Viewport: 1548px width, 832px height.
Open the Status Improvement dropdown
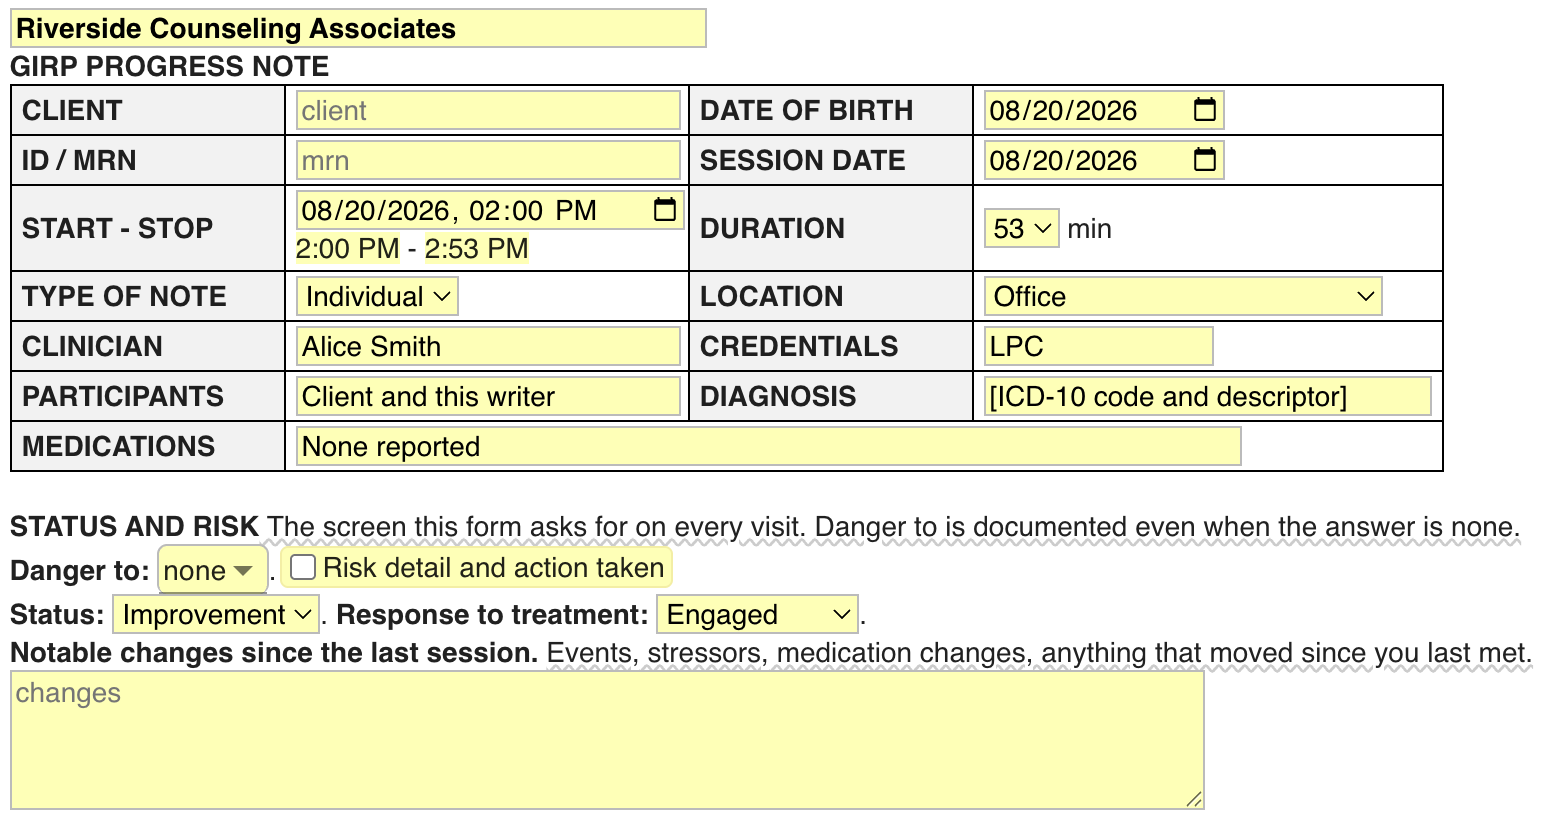[216, 614]
